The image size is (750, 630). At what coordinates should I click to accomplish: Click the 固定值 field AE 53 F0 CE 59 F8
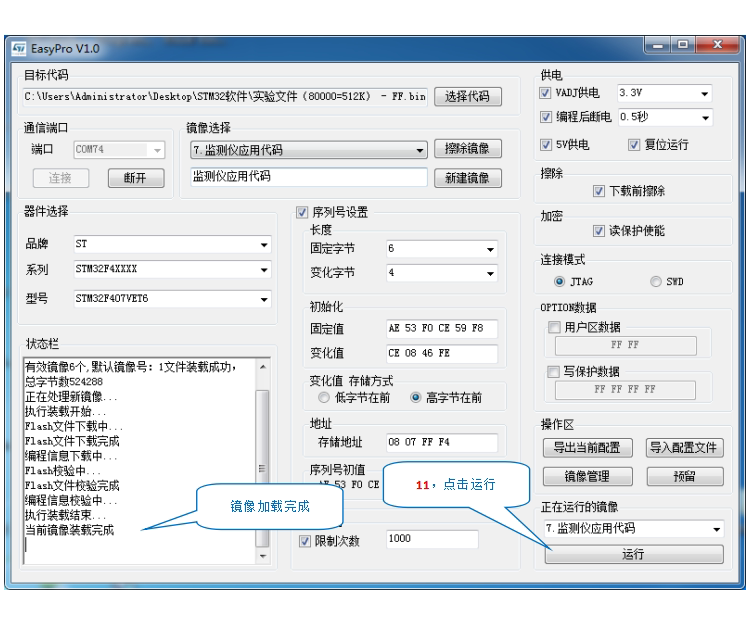pos(442,328)
